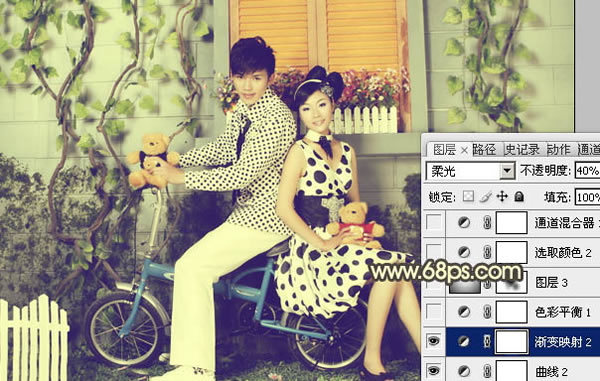Click mask link icon of 通道混合器 layer
The height and width of the screenshot is (381, 600).
487,222
